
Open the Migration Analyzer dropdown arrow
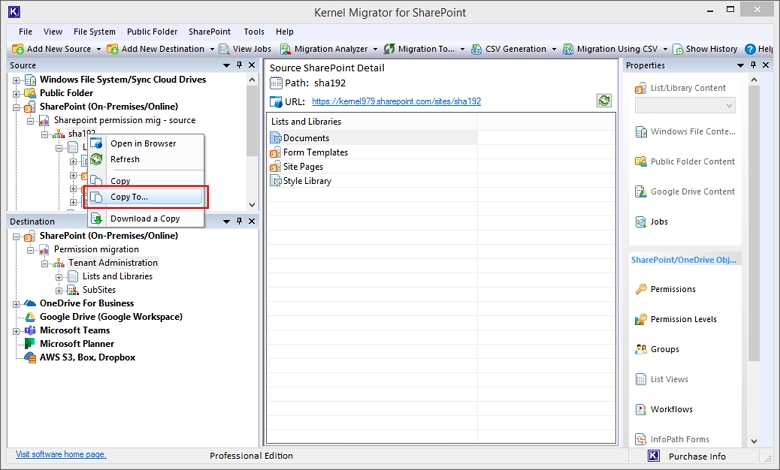point(375,49)
